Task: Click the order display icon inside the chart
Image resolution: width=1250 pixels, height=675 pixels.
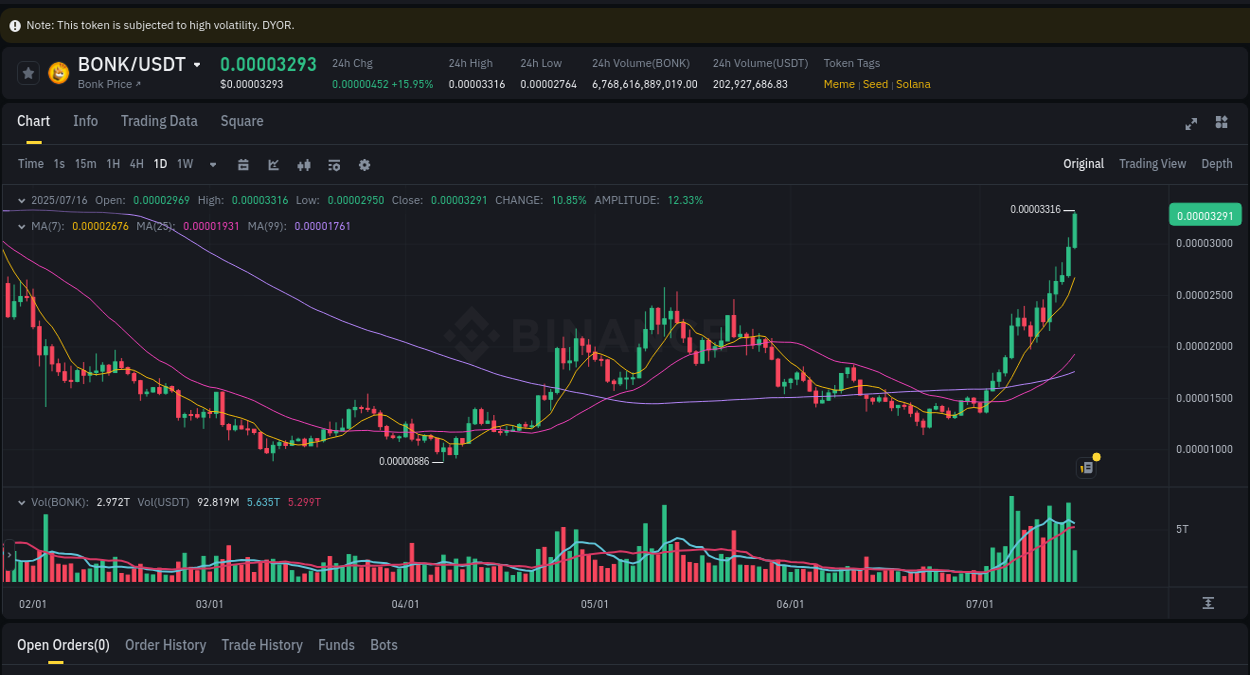Action: pos(1086,467)
